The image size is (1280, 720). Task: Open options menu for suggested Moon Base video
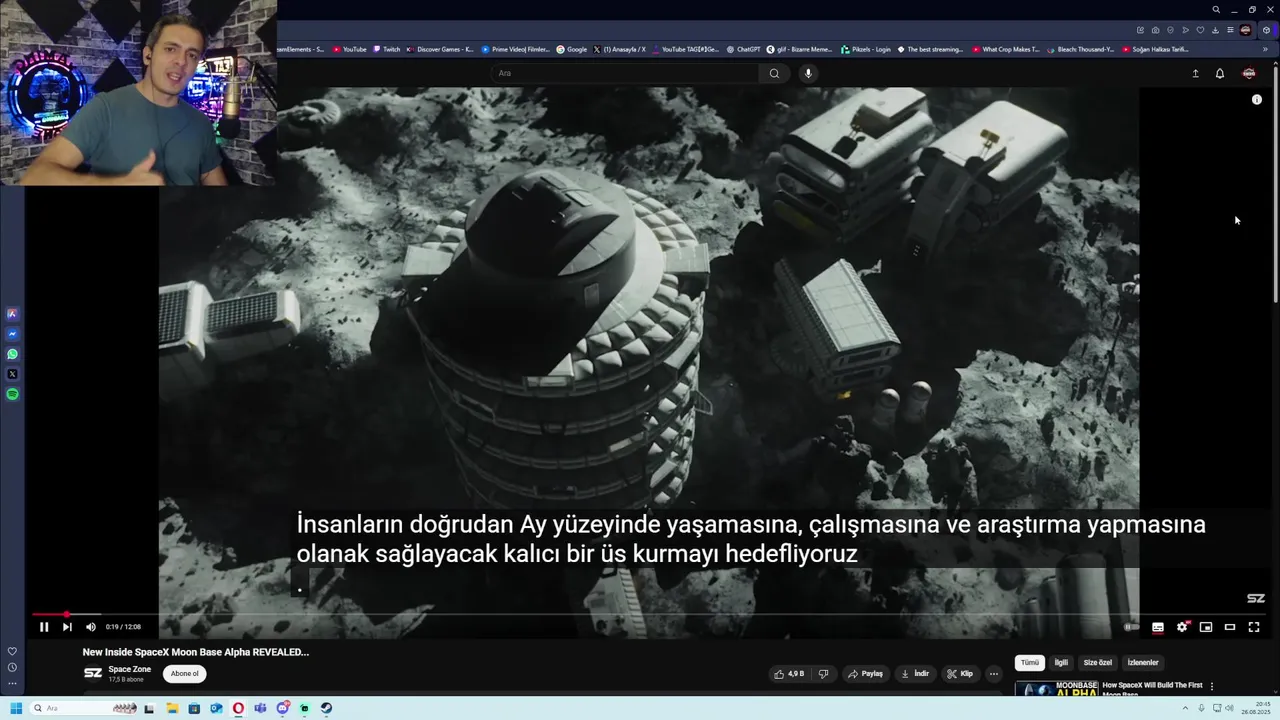1212,687
